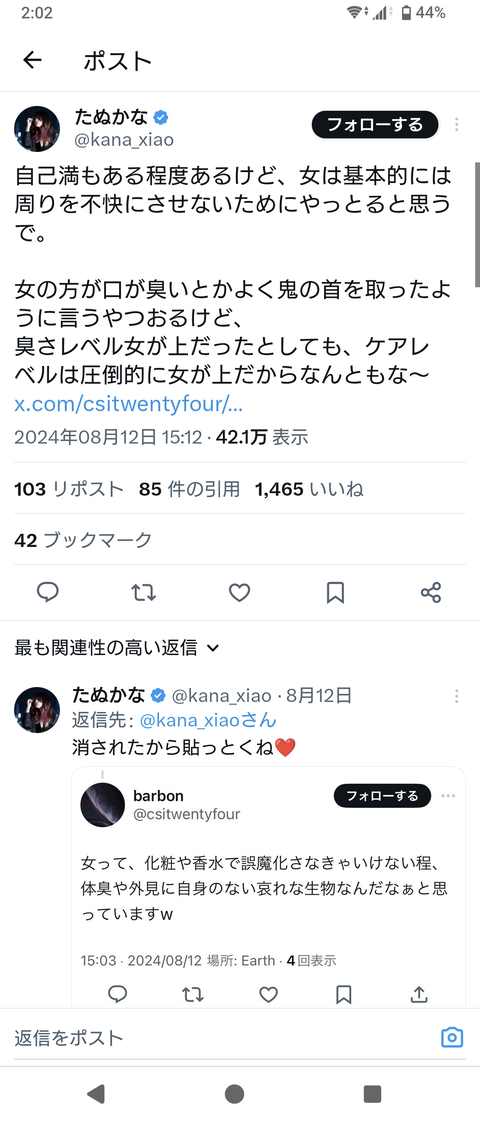The height and width of the screenshot is (1121, 480).
Task: Tap the Android home circle button
Action: pyautogui.click(x=234, y=1094)
